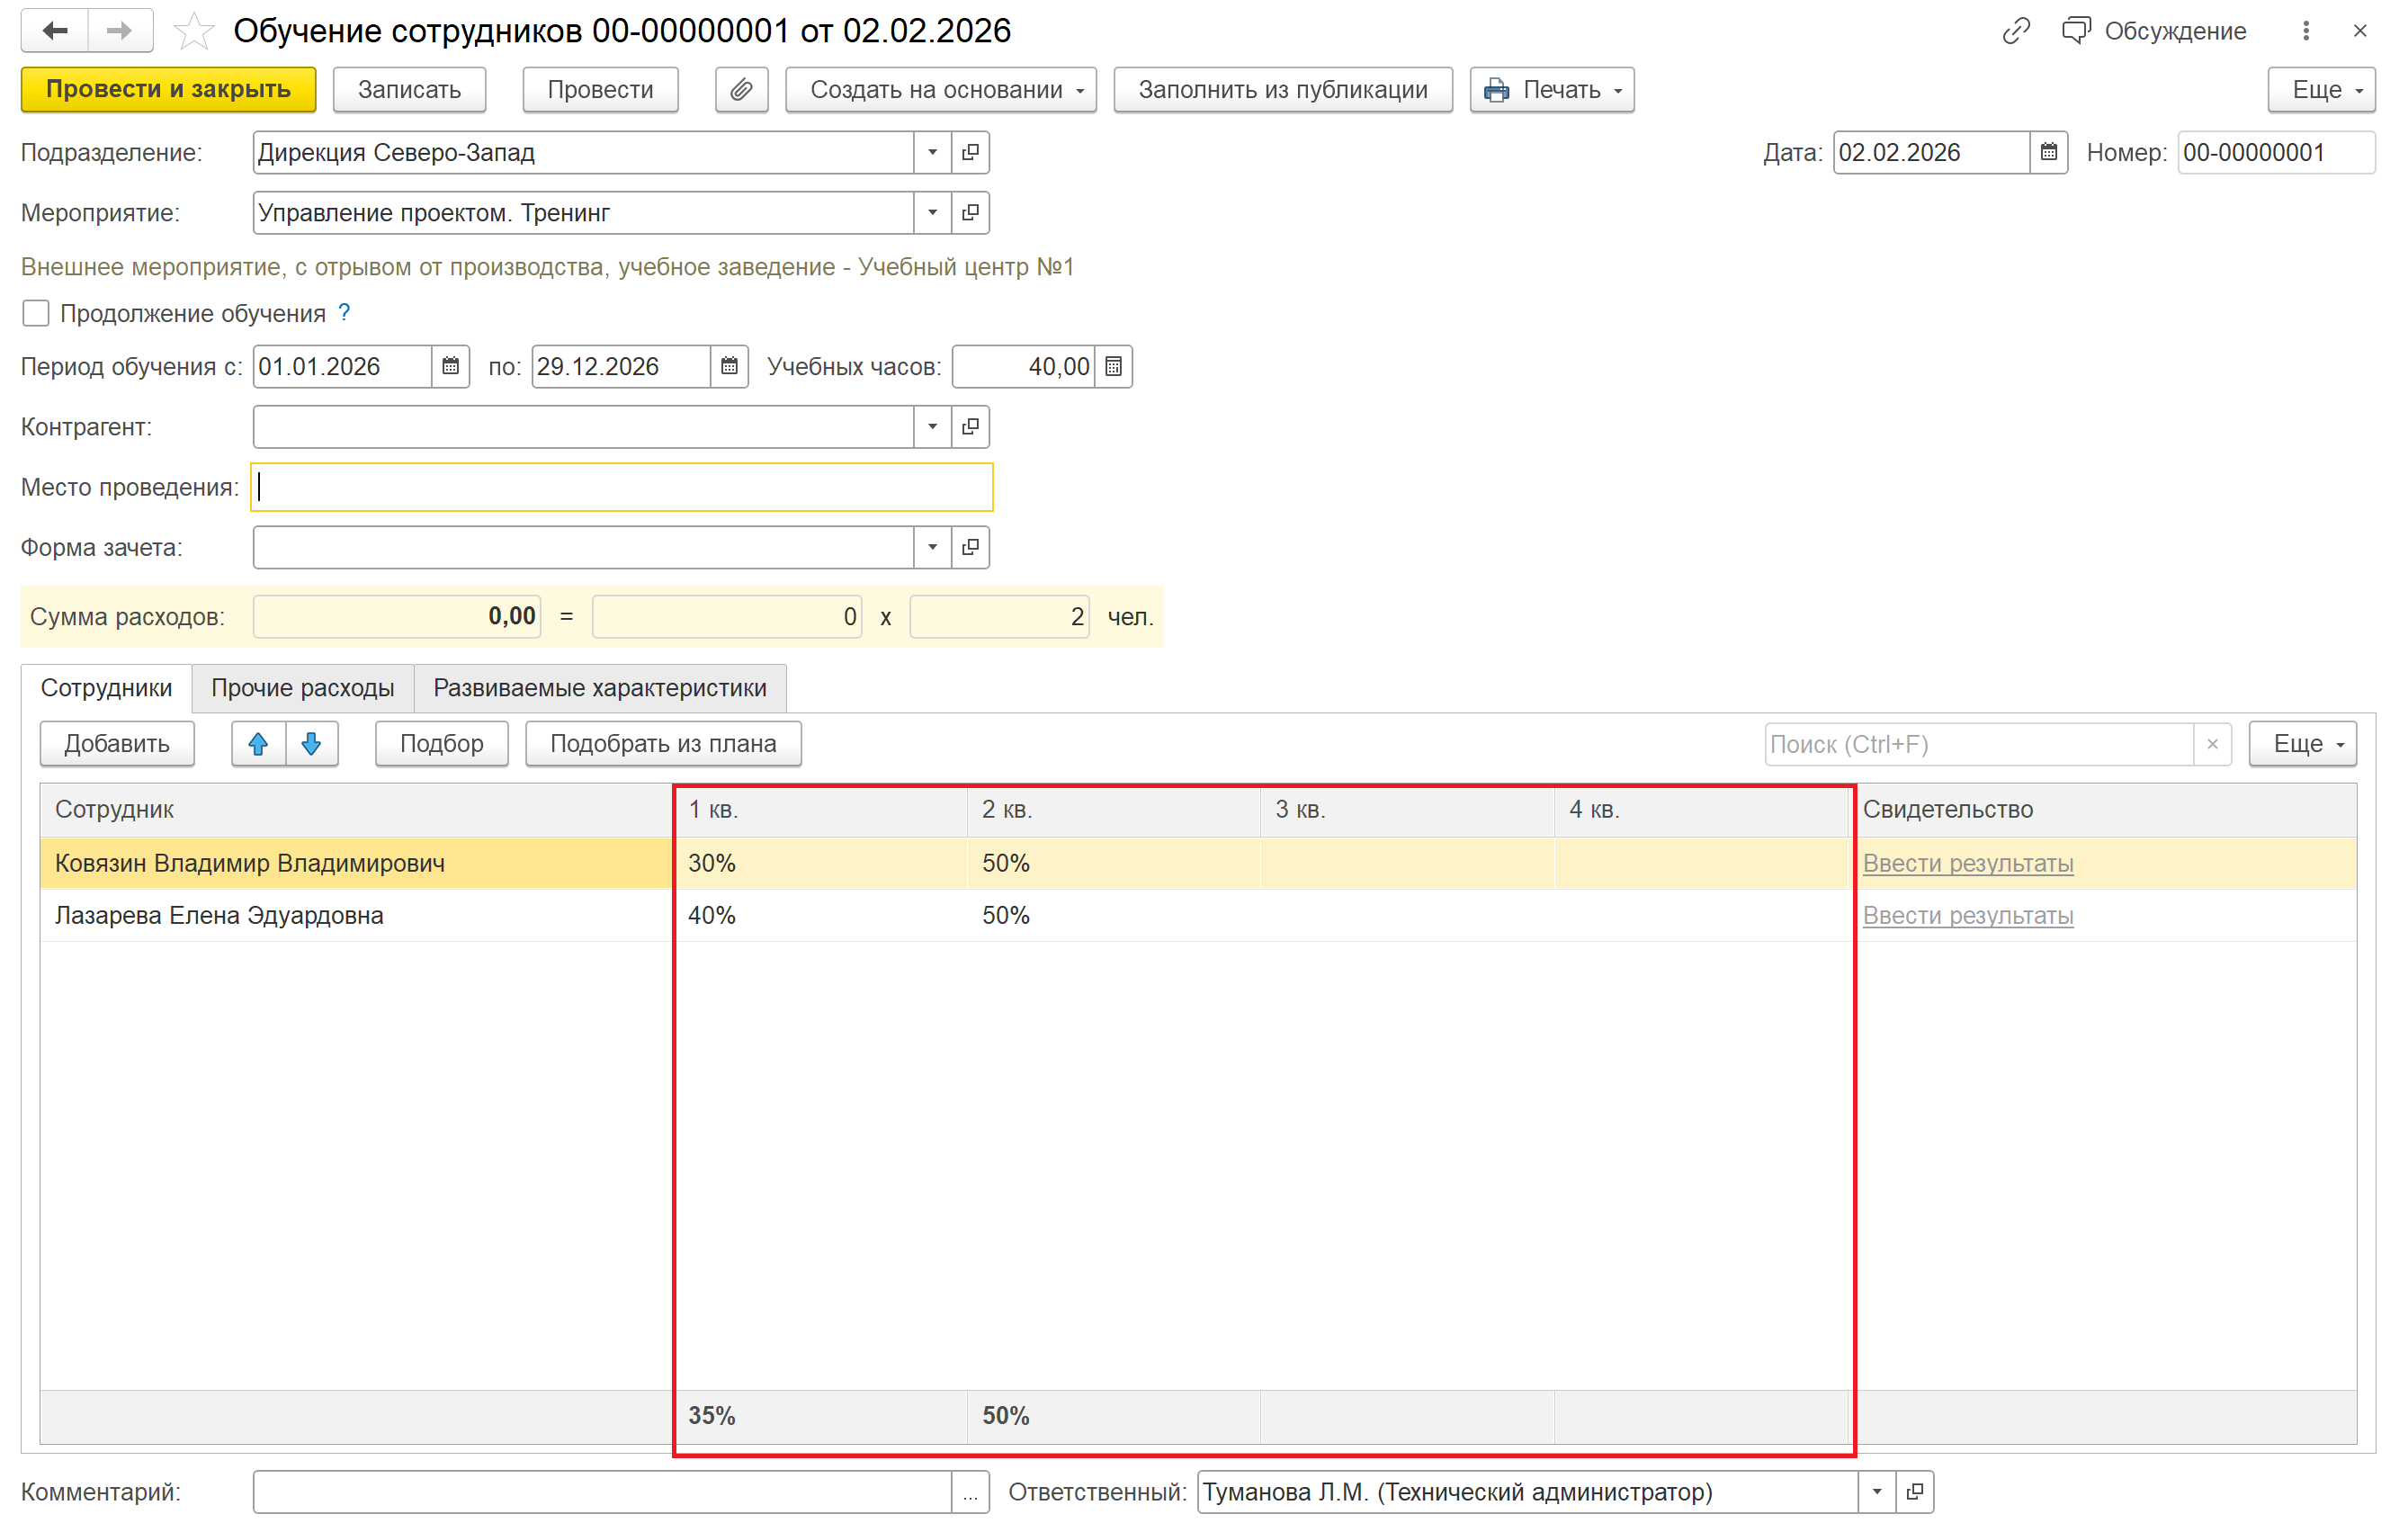The width and height of the screenshot is (2408, 1532).
Task: Open calendar picker for document date
Action: point(2048,153)
